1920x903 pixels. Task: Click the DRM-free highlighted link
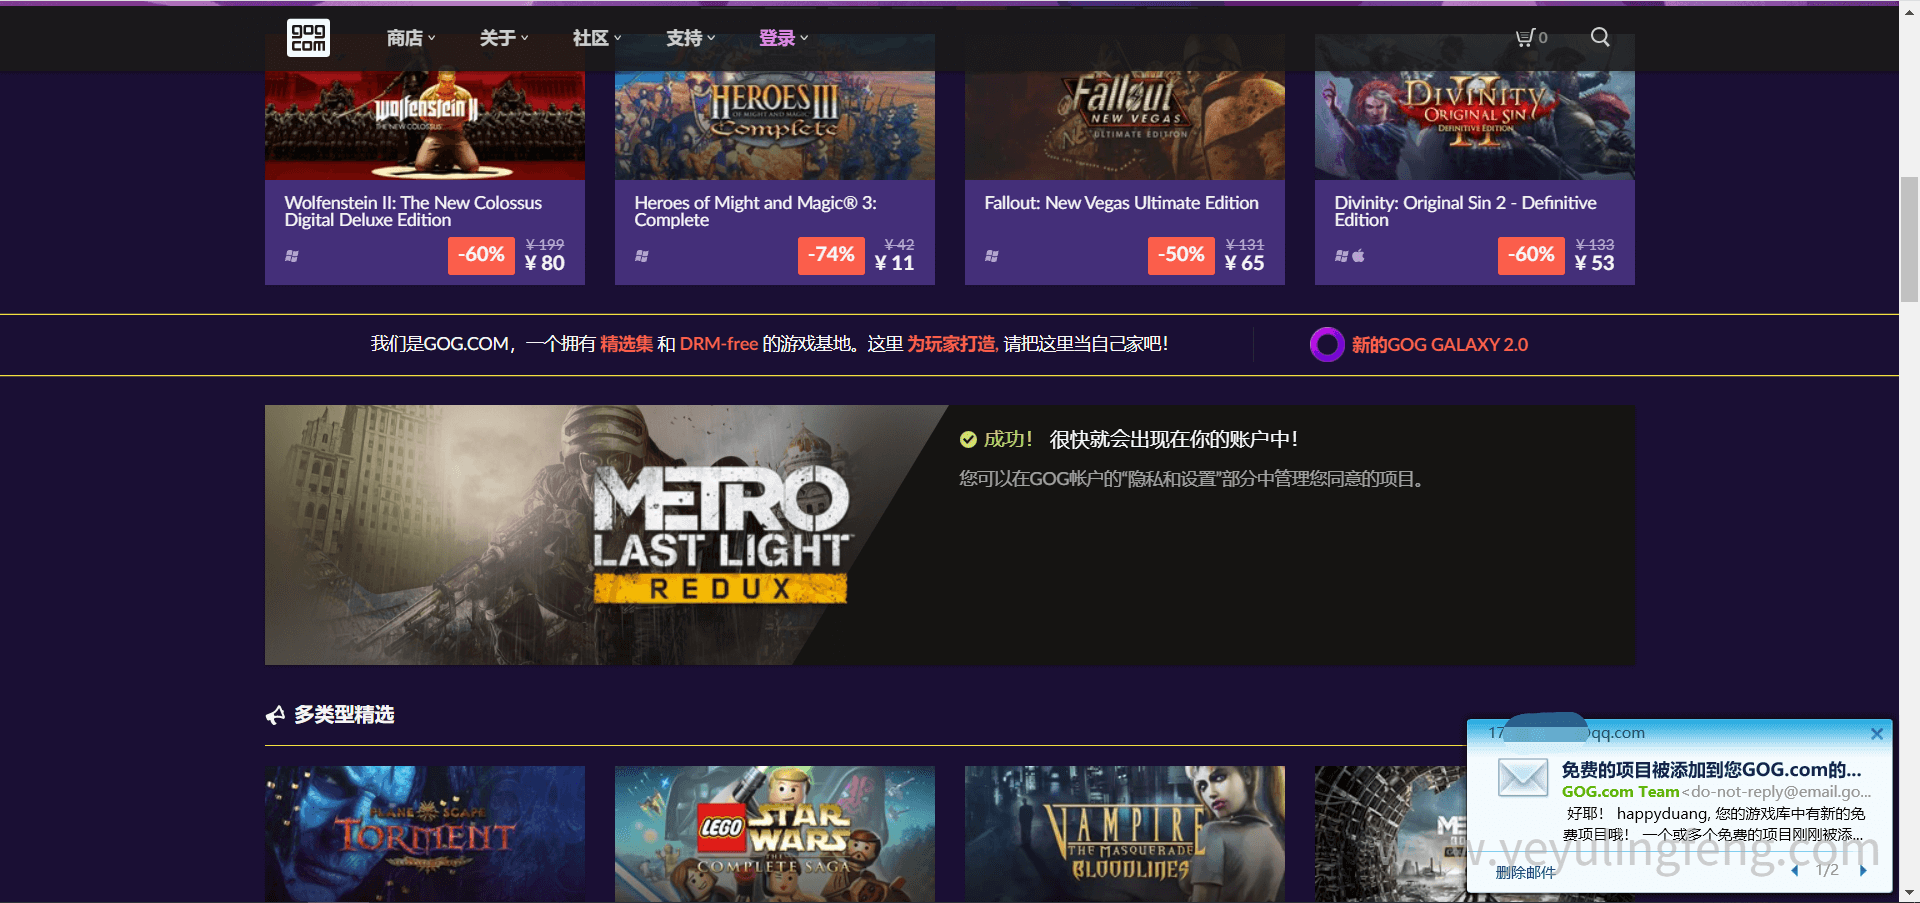point(719,344)
